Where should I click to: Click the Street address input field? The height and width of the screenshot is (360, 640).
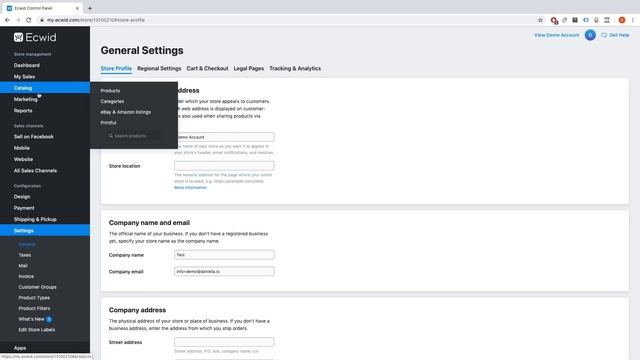(x=224, y=342)
